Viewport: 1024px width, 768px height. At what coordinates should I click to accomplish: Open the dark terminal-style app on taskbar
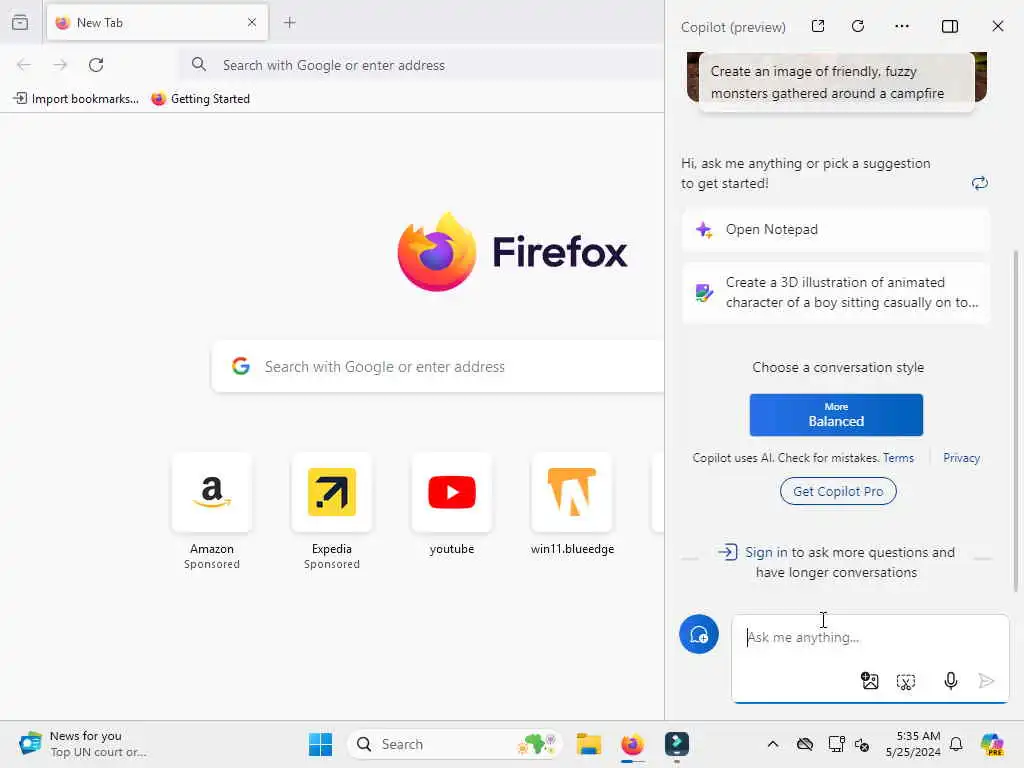click(677, 744)
